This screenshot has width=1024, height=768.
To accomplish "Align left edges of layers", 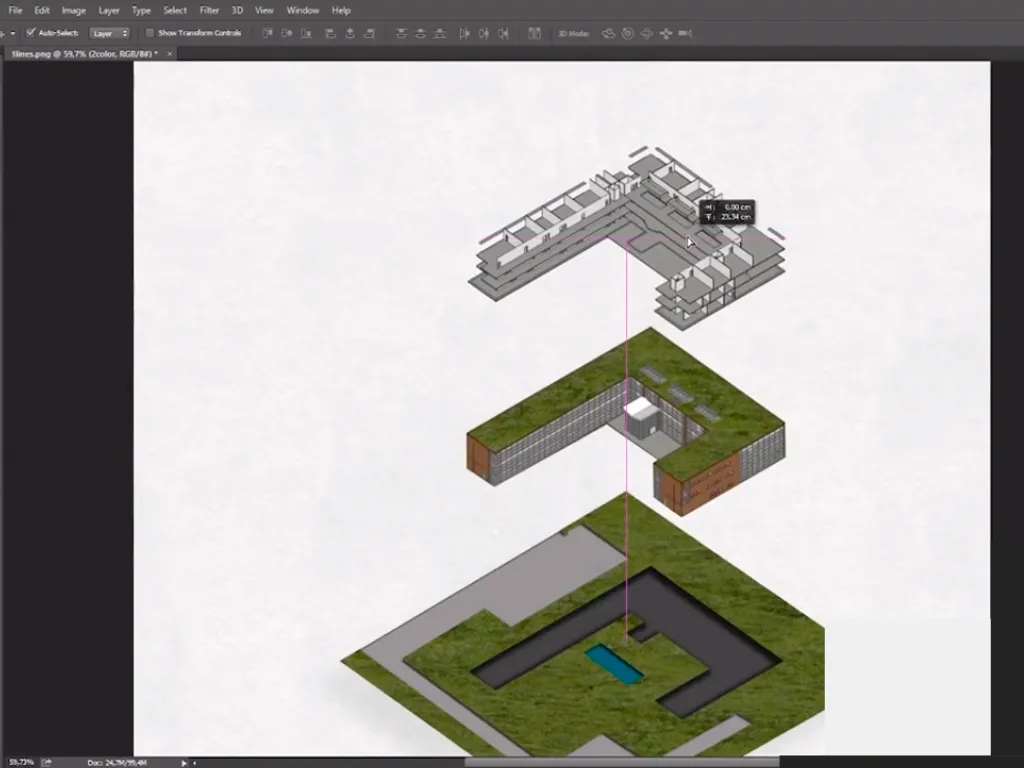I will tap(330, 33).
